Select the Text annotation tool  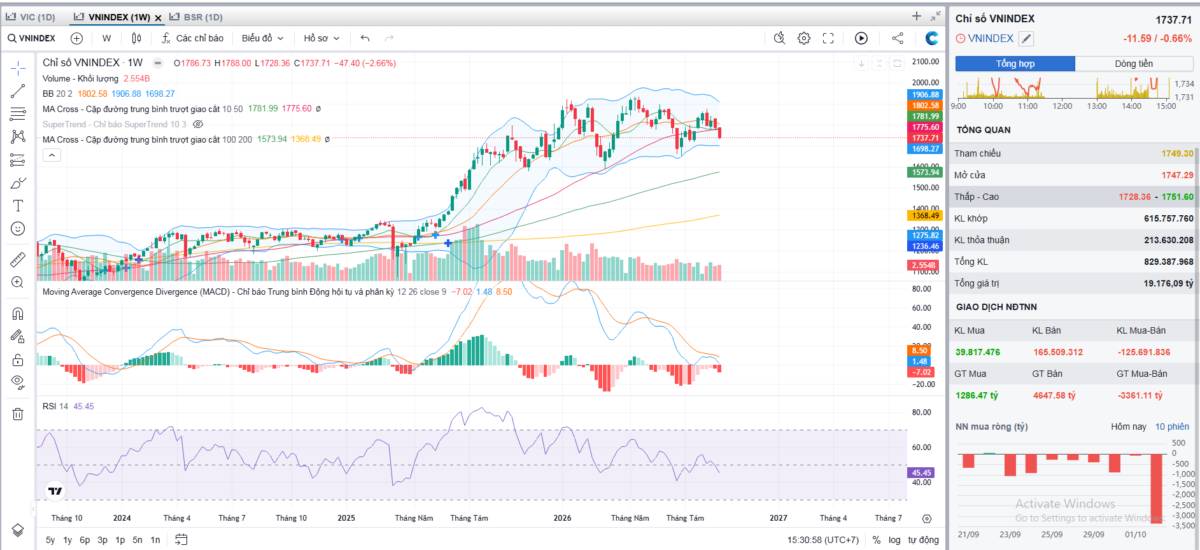click(18, 205)
